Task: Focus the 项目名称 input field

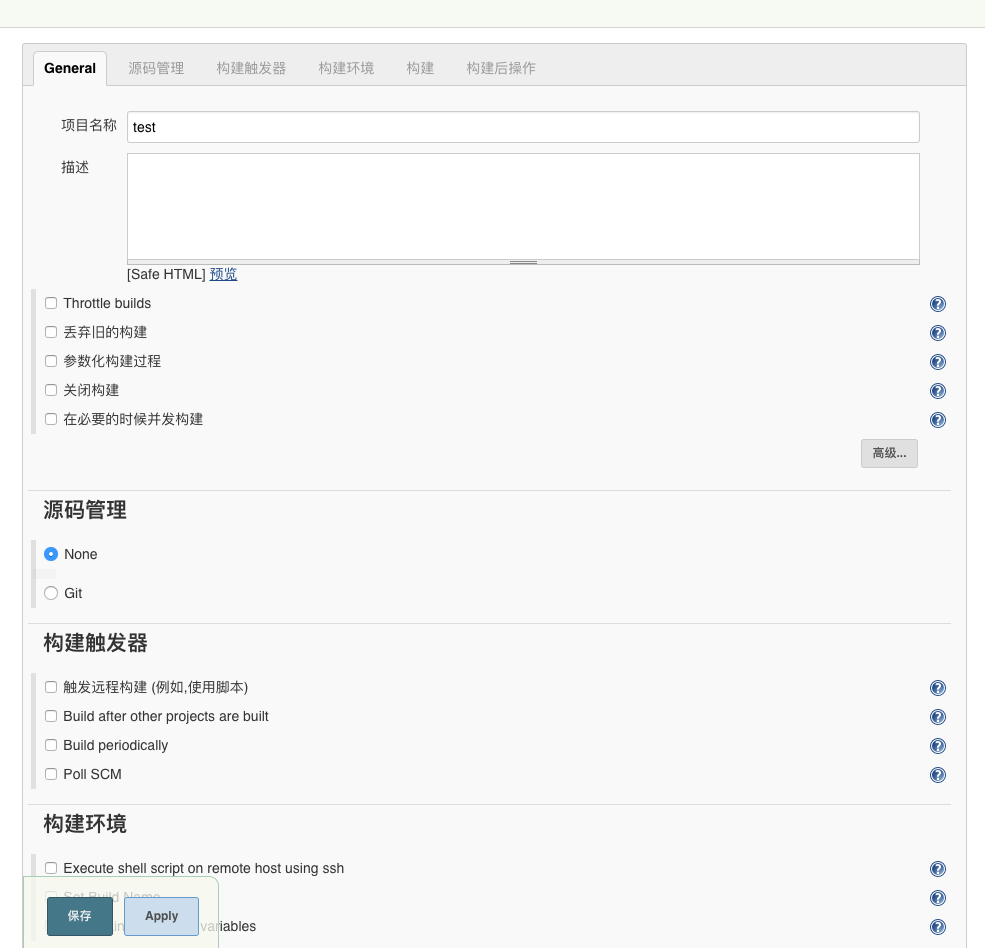Action: (523, 127)
